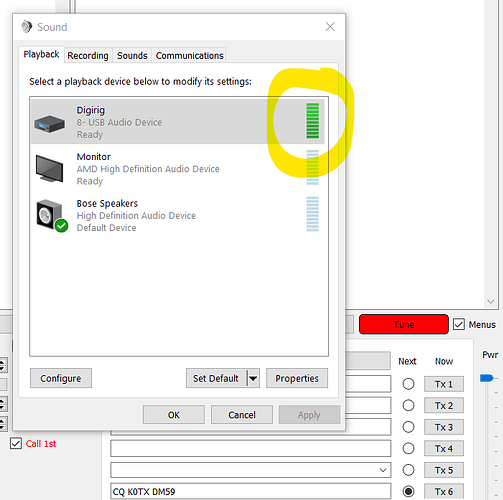Select the Next radio for Tx 4
This screenshot has height=500, width=503.
408,448
